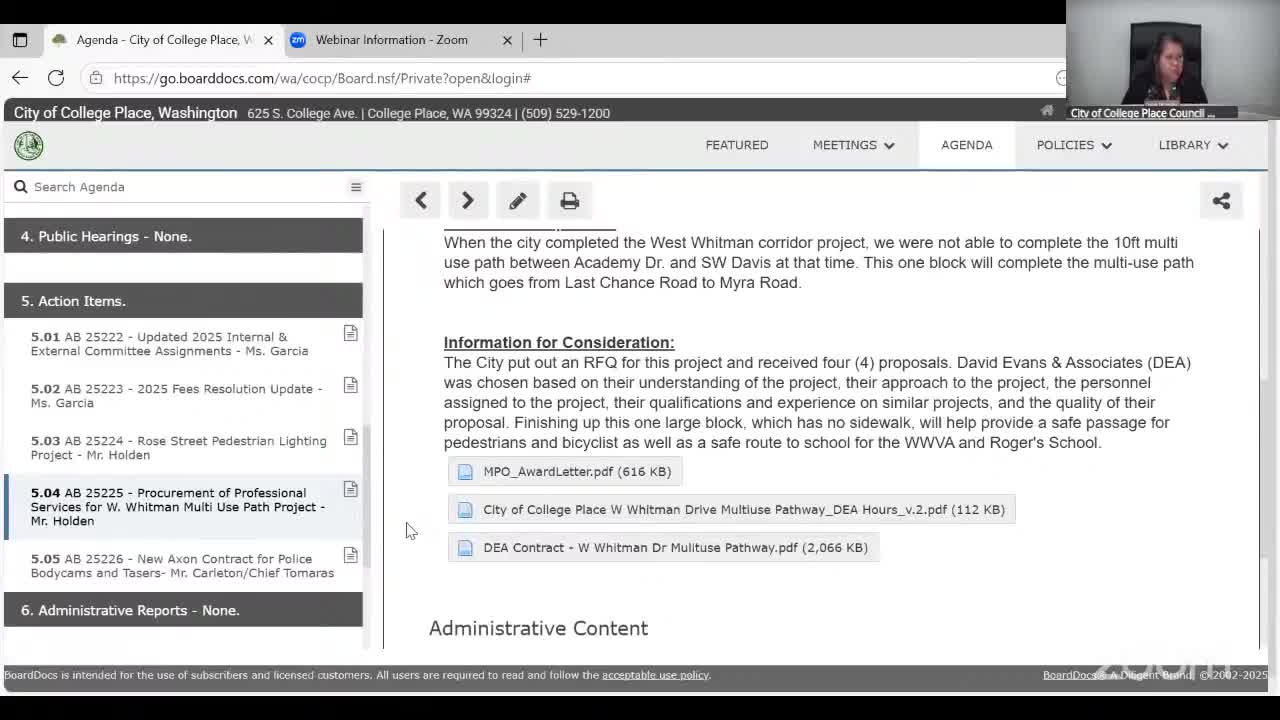The image size is (1280, 720).
Task: Reload the page with the refresh icon
Action: (56, 78)
